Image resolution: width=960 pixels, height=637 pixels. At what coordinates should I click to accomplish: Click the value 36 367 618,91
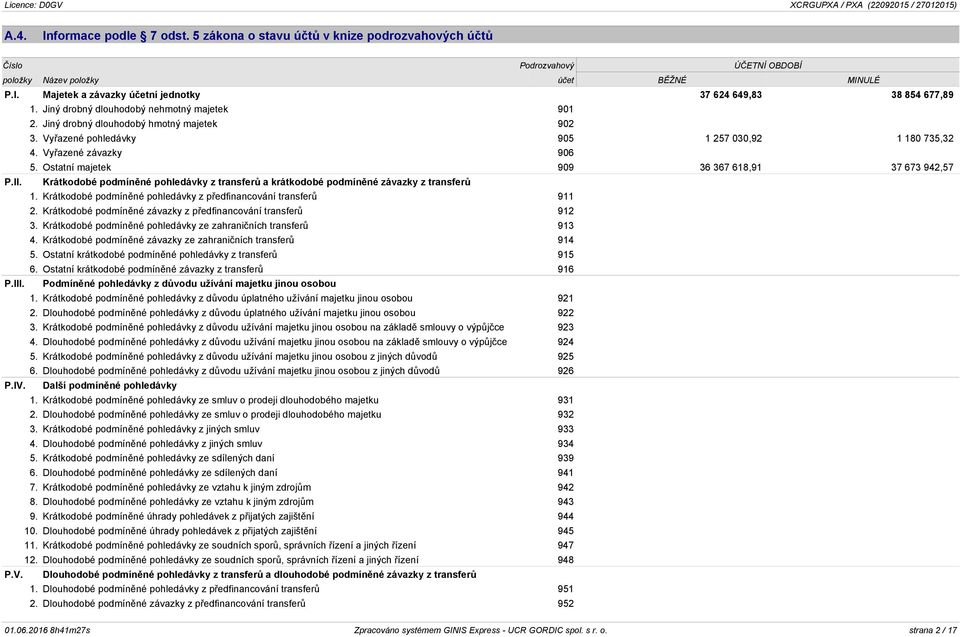tap(730, 167)
